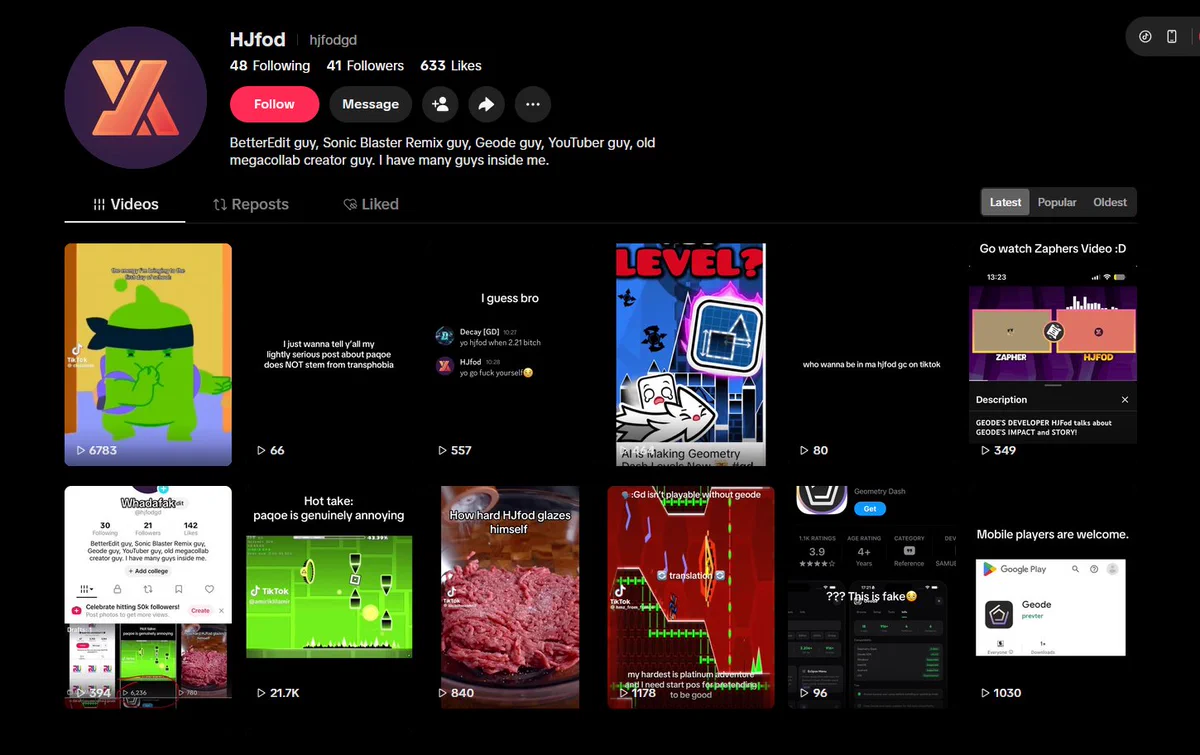Click the profile bio text
The height and width of the screenshot is (755, 1200).
(442, 151)
